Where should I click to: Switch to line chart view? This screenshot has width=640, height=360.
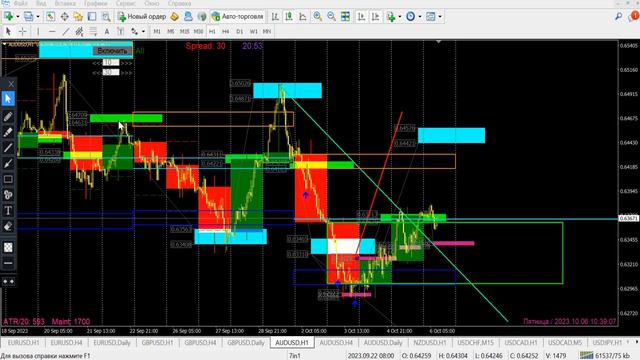point(303,17)
